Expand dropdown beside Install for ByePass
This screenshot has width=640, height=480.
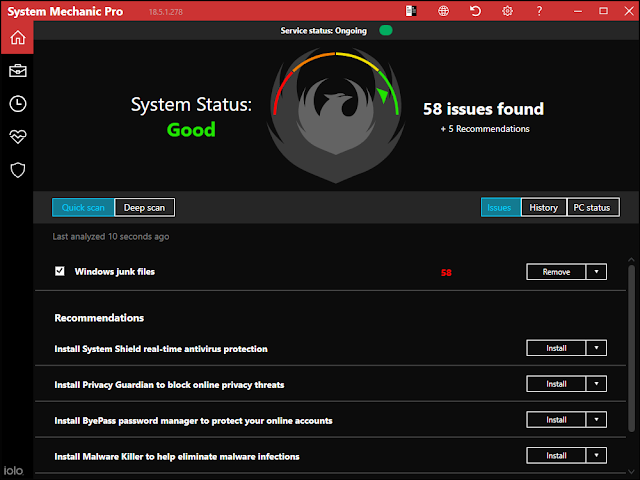pos(596,420)
